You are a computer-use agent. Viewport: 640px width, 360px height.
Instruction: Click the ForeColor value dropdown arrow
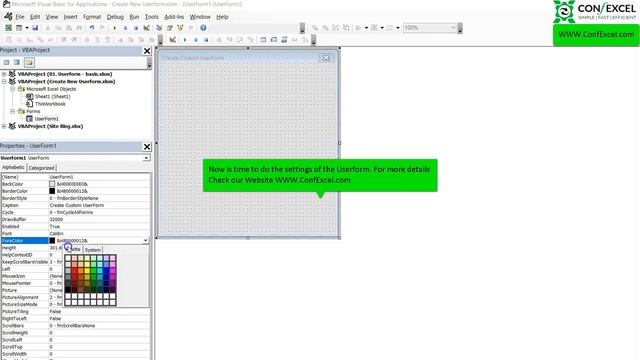tap(145, 241)
